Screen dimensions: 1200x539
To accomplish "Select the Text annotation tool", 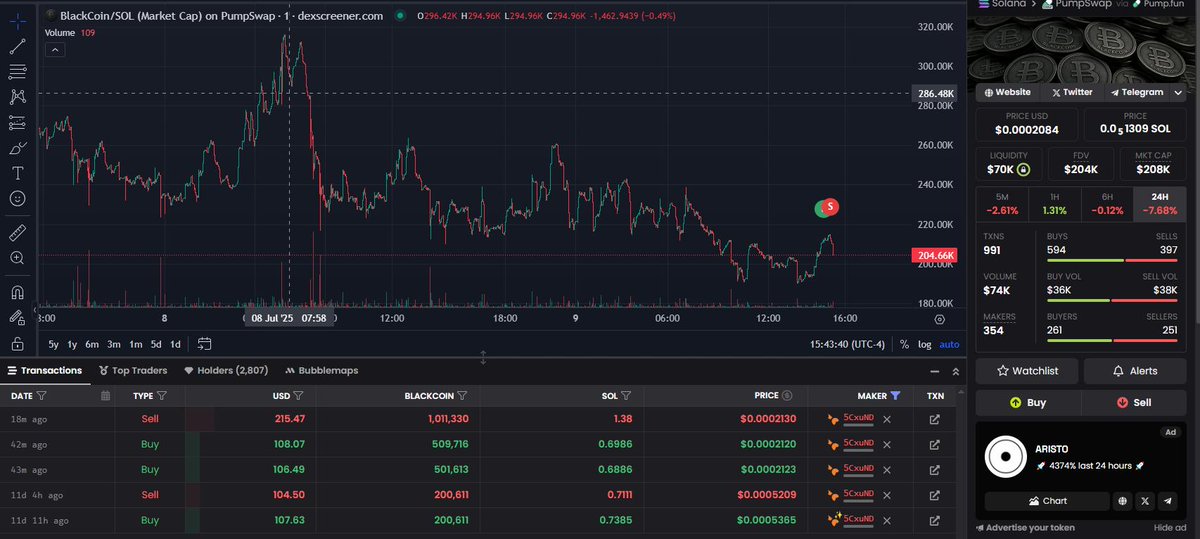I will point(17,173).
